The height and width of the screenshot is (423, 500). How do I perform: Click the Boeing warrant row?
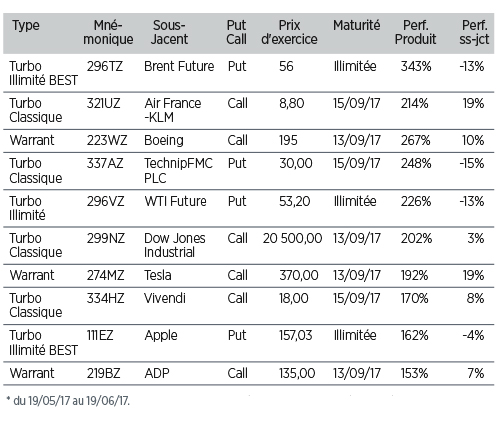[x=249, y=140]
